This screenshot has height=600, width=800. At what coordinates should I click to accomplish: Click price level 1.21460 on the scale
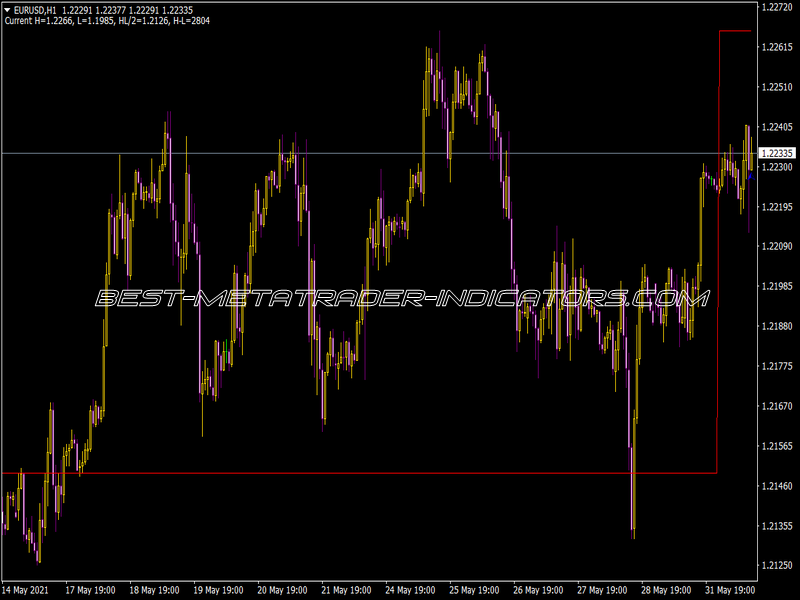(x=777, y=486)
